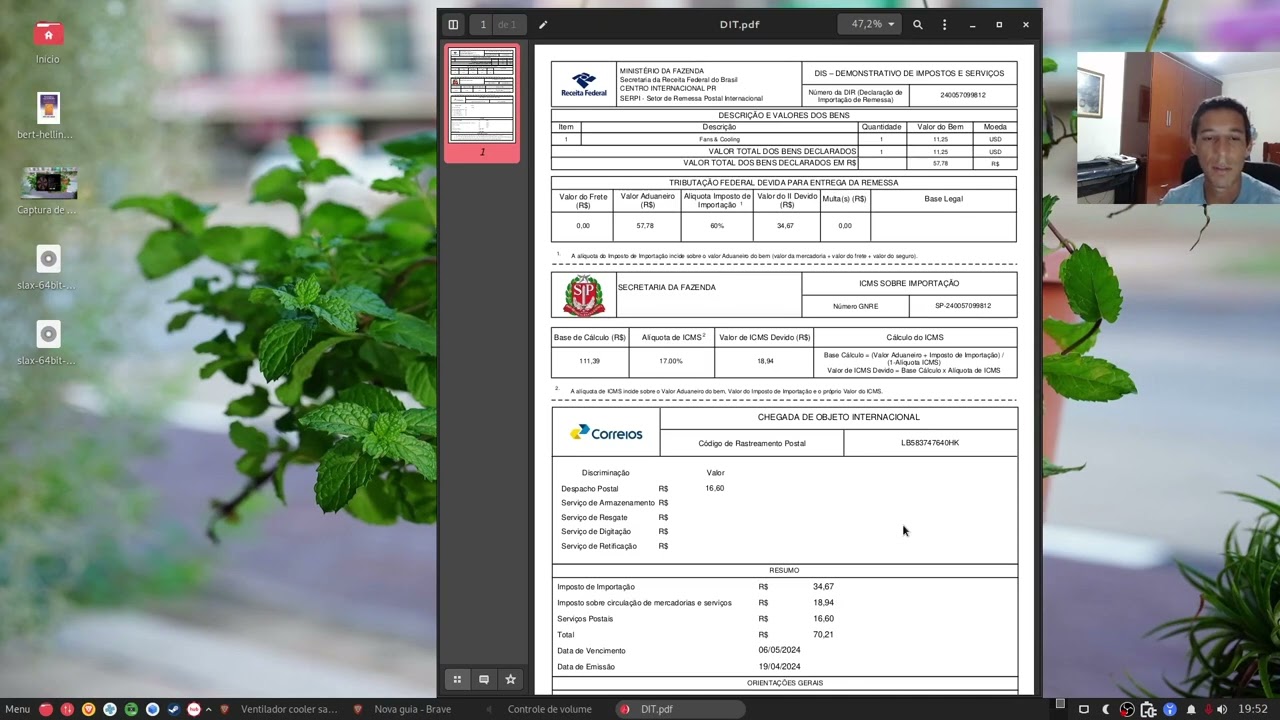Viewport: 1280px width, 720px height.
Task: Open the second slax-64bit disc image
Action: tap(48, 342)
